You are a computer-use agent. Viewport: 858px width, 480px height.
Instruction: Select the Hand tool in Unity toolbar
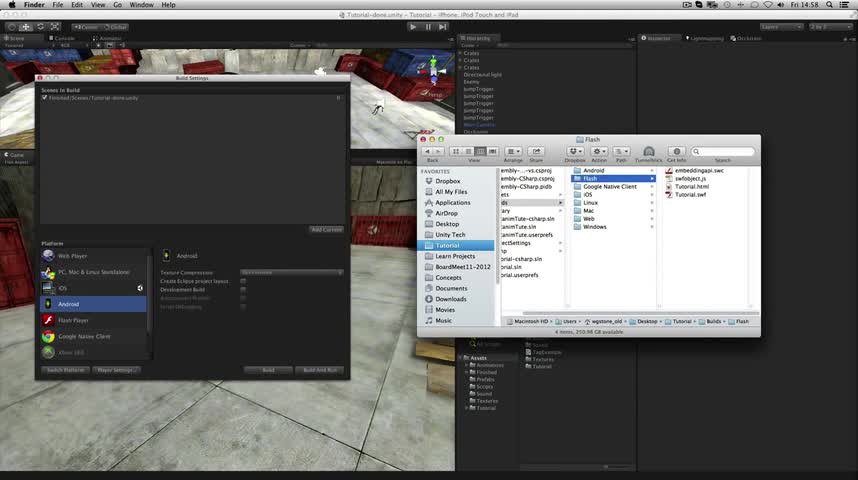11,27
